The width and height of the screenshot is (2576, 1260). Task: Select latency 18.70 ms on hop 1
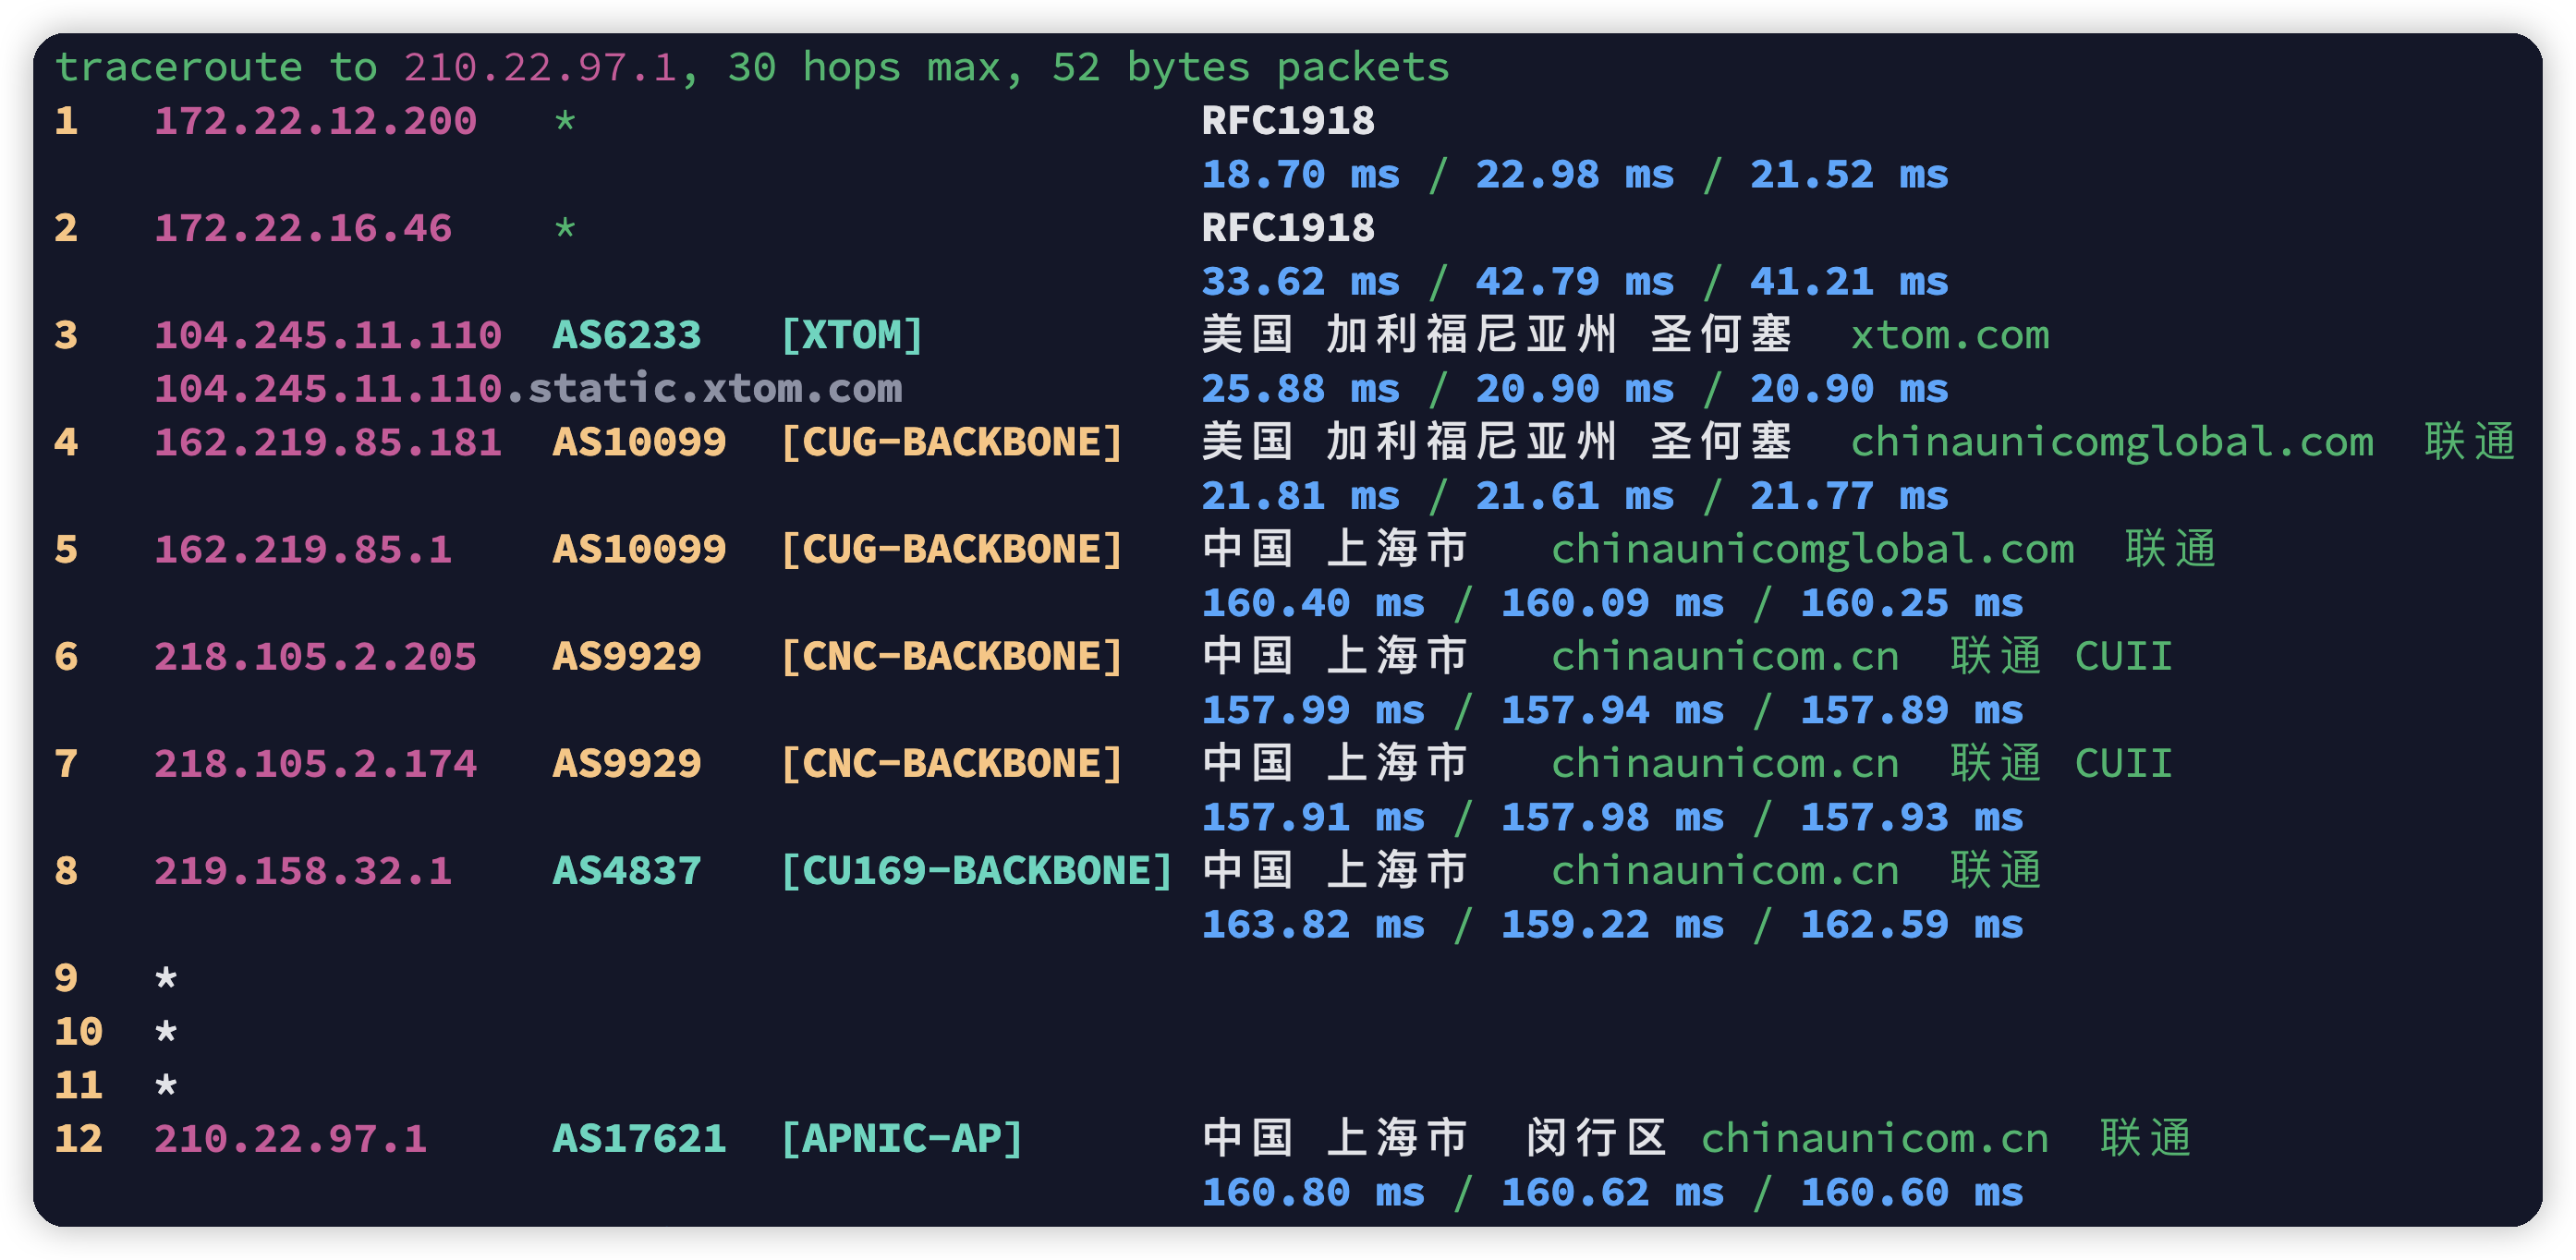1300,175
